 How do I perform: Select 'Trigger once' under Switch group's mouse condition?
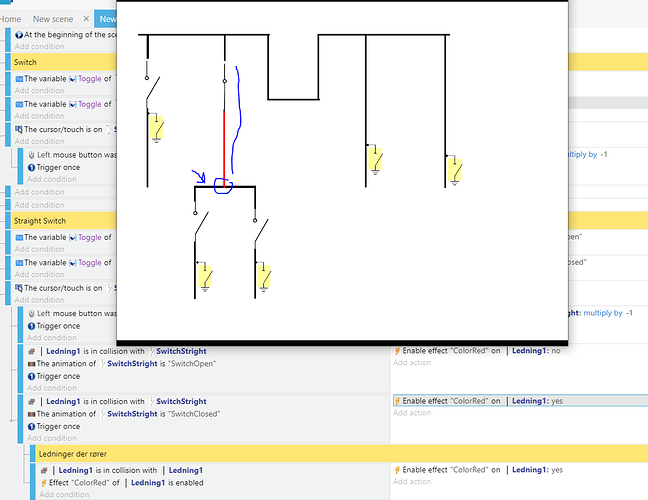[x=54, y=167]
